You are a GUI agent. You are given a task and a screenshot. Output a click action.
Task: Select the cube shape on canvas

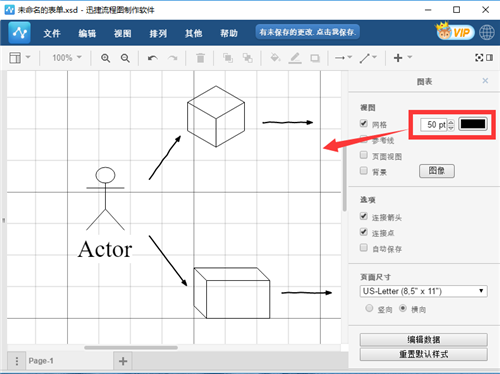216,116
